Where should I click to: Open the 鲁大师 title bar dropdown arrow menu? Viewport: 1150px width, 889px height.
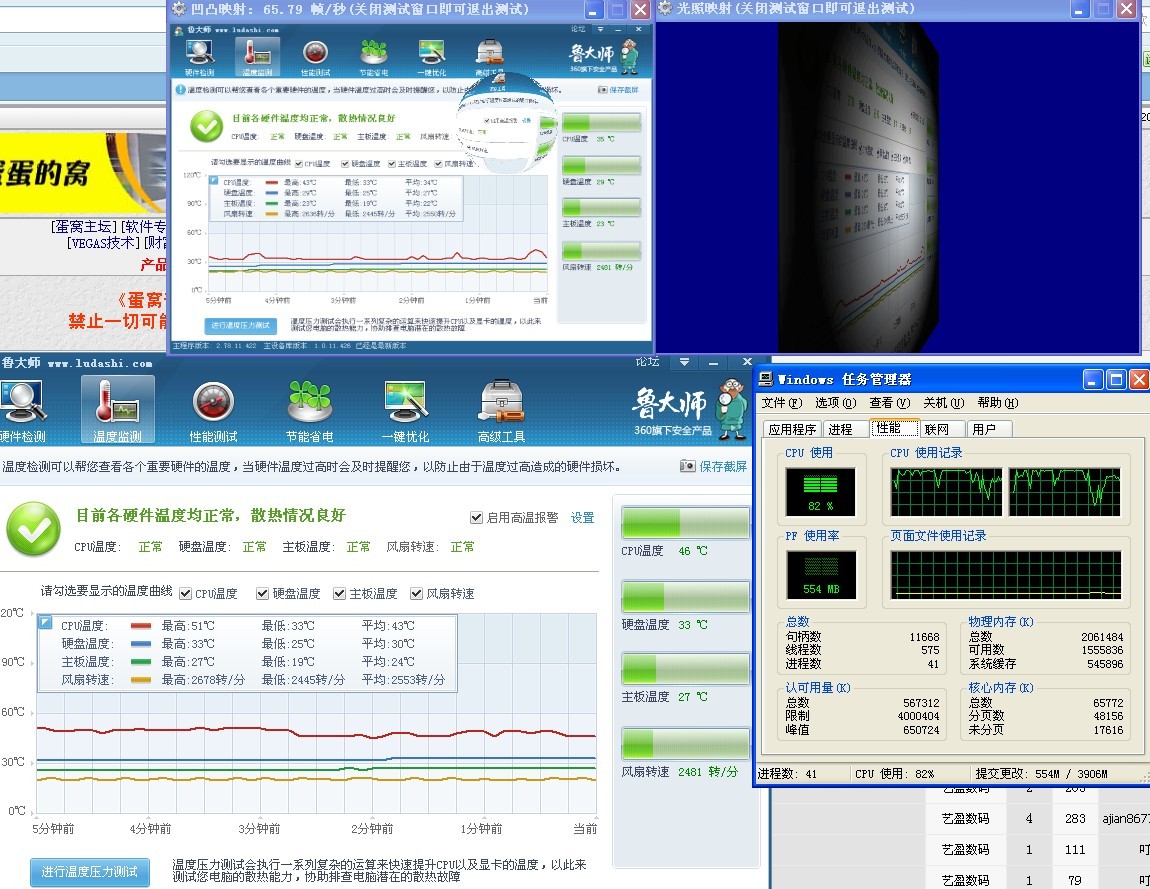684,362
